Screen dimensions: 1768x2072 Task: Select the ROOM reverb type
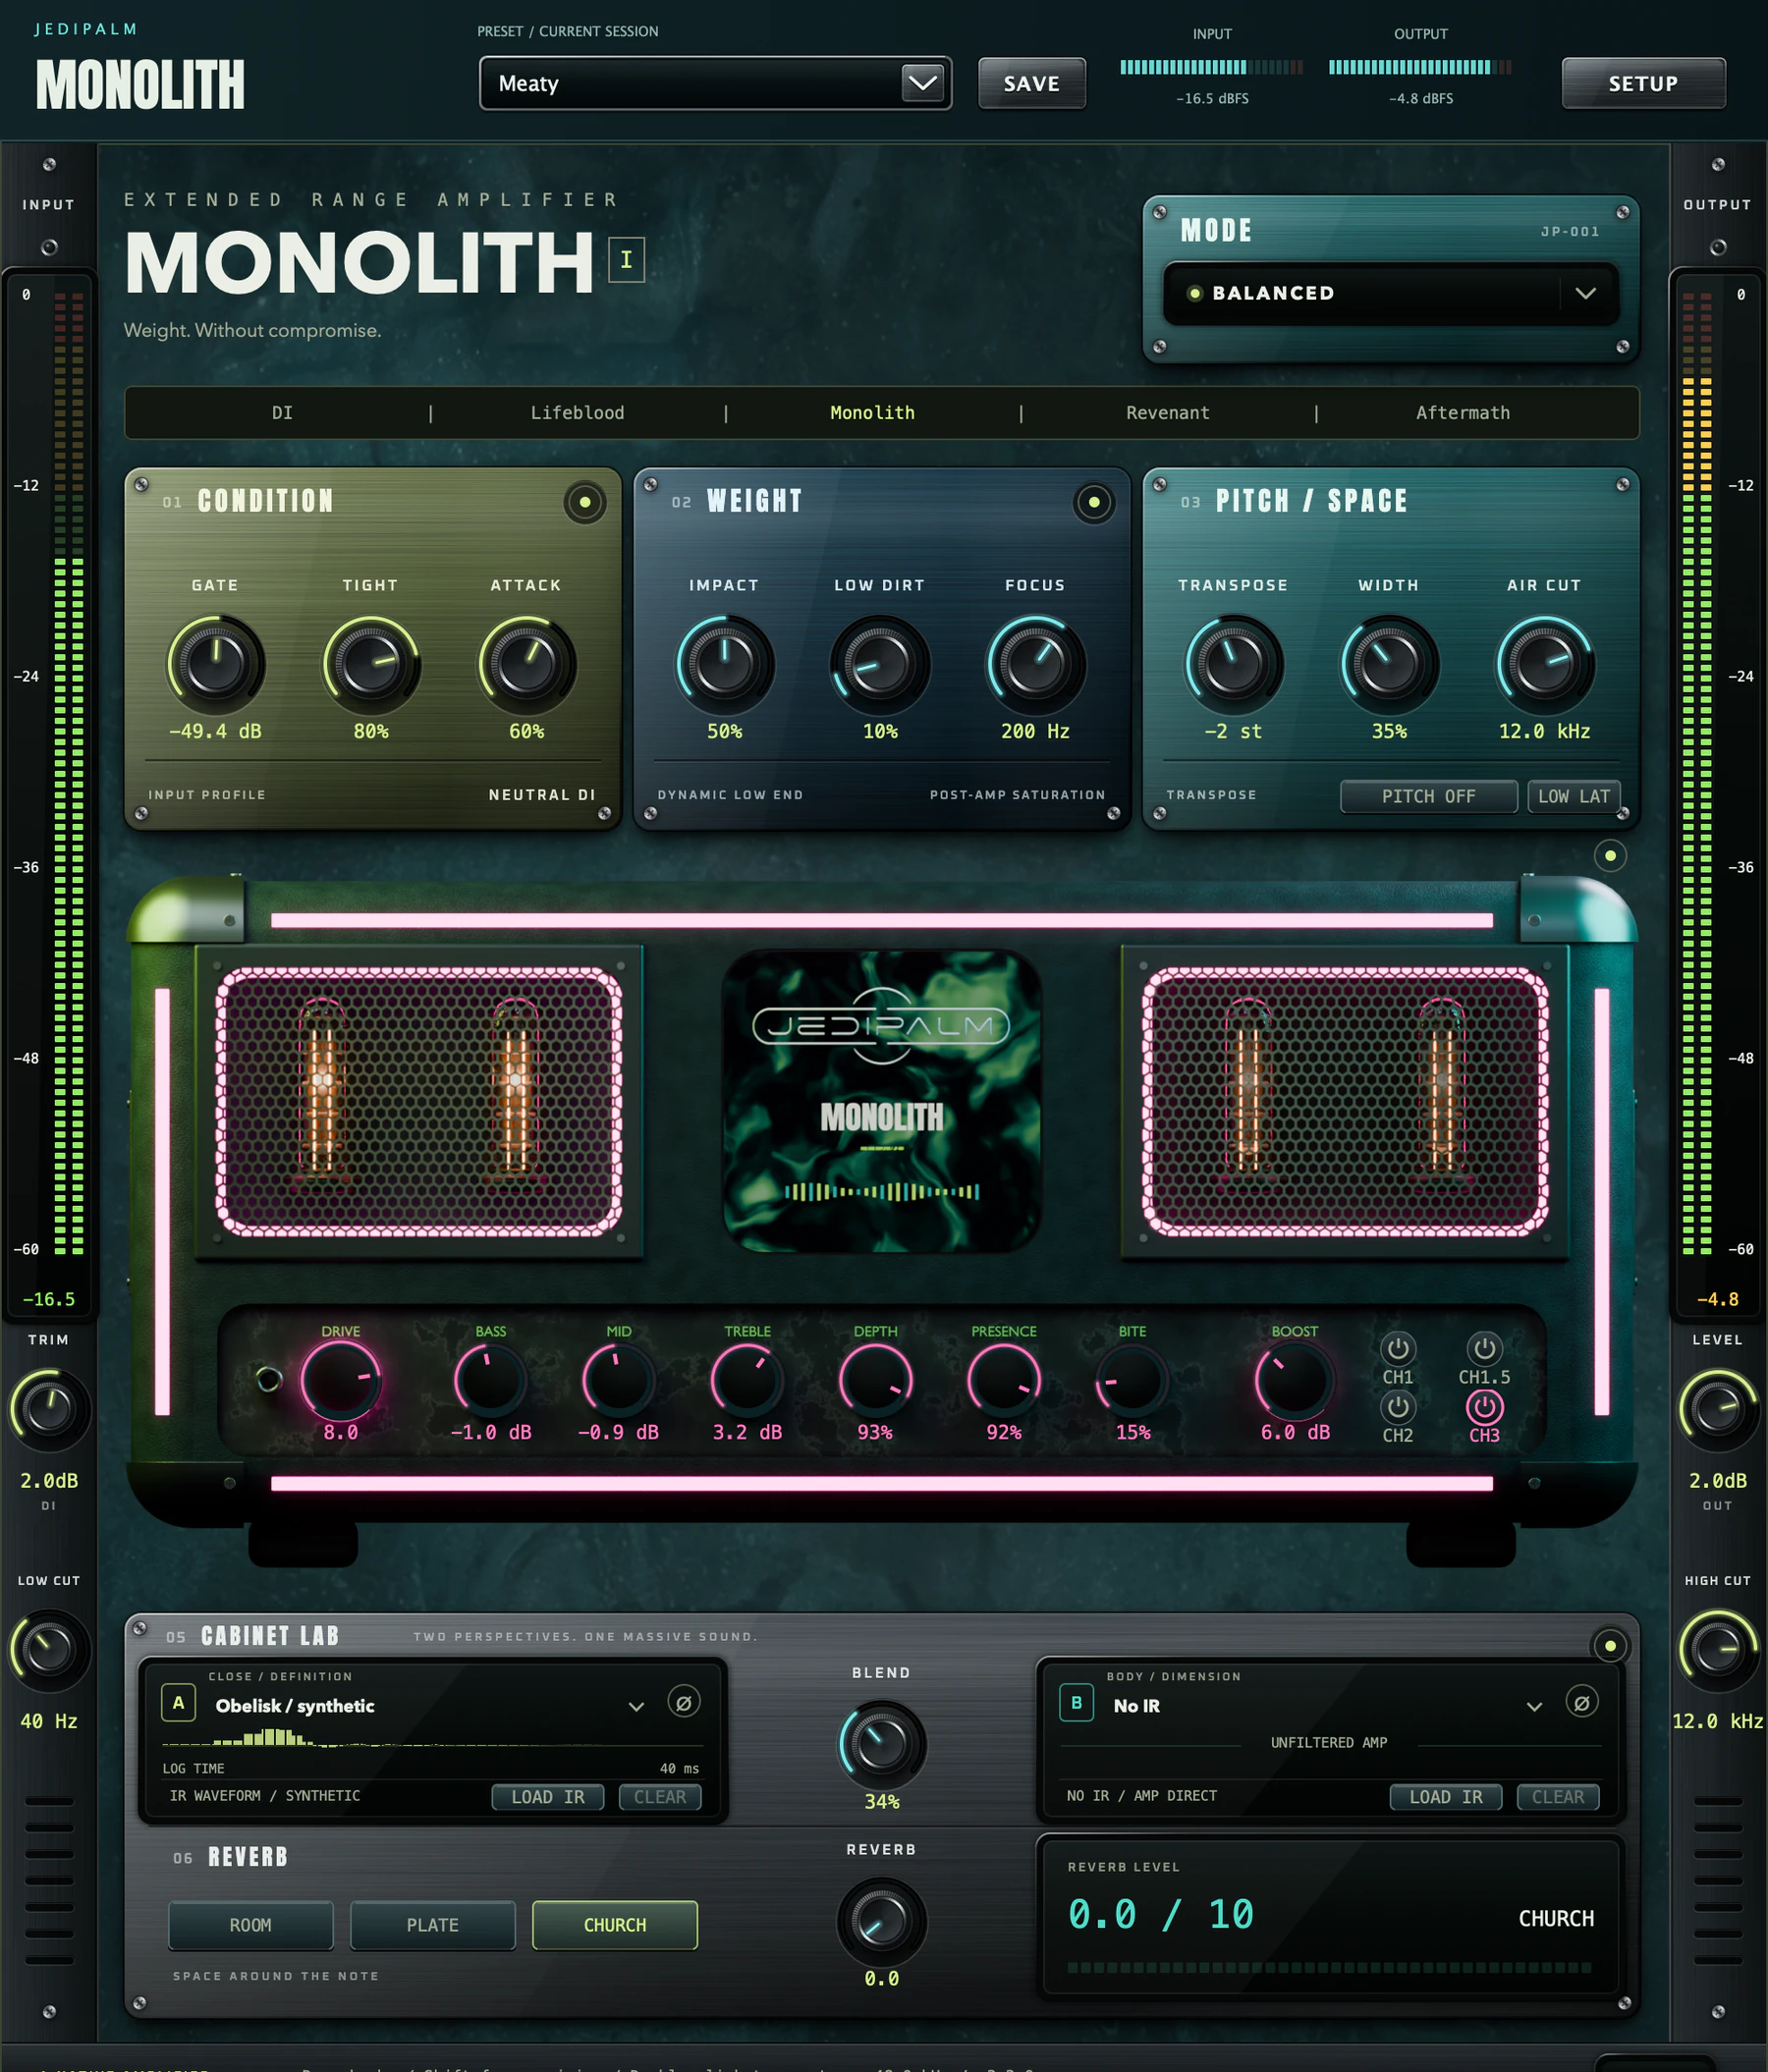250,1925
